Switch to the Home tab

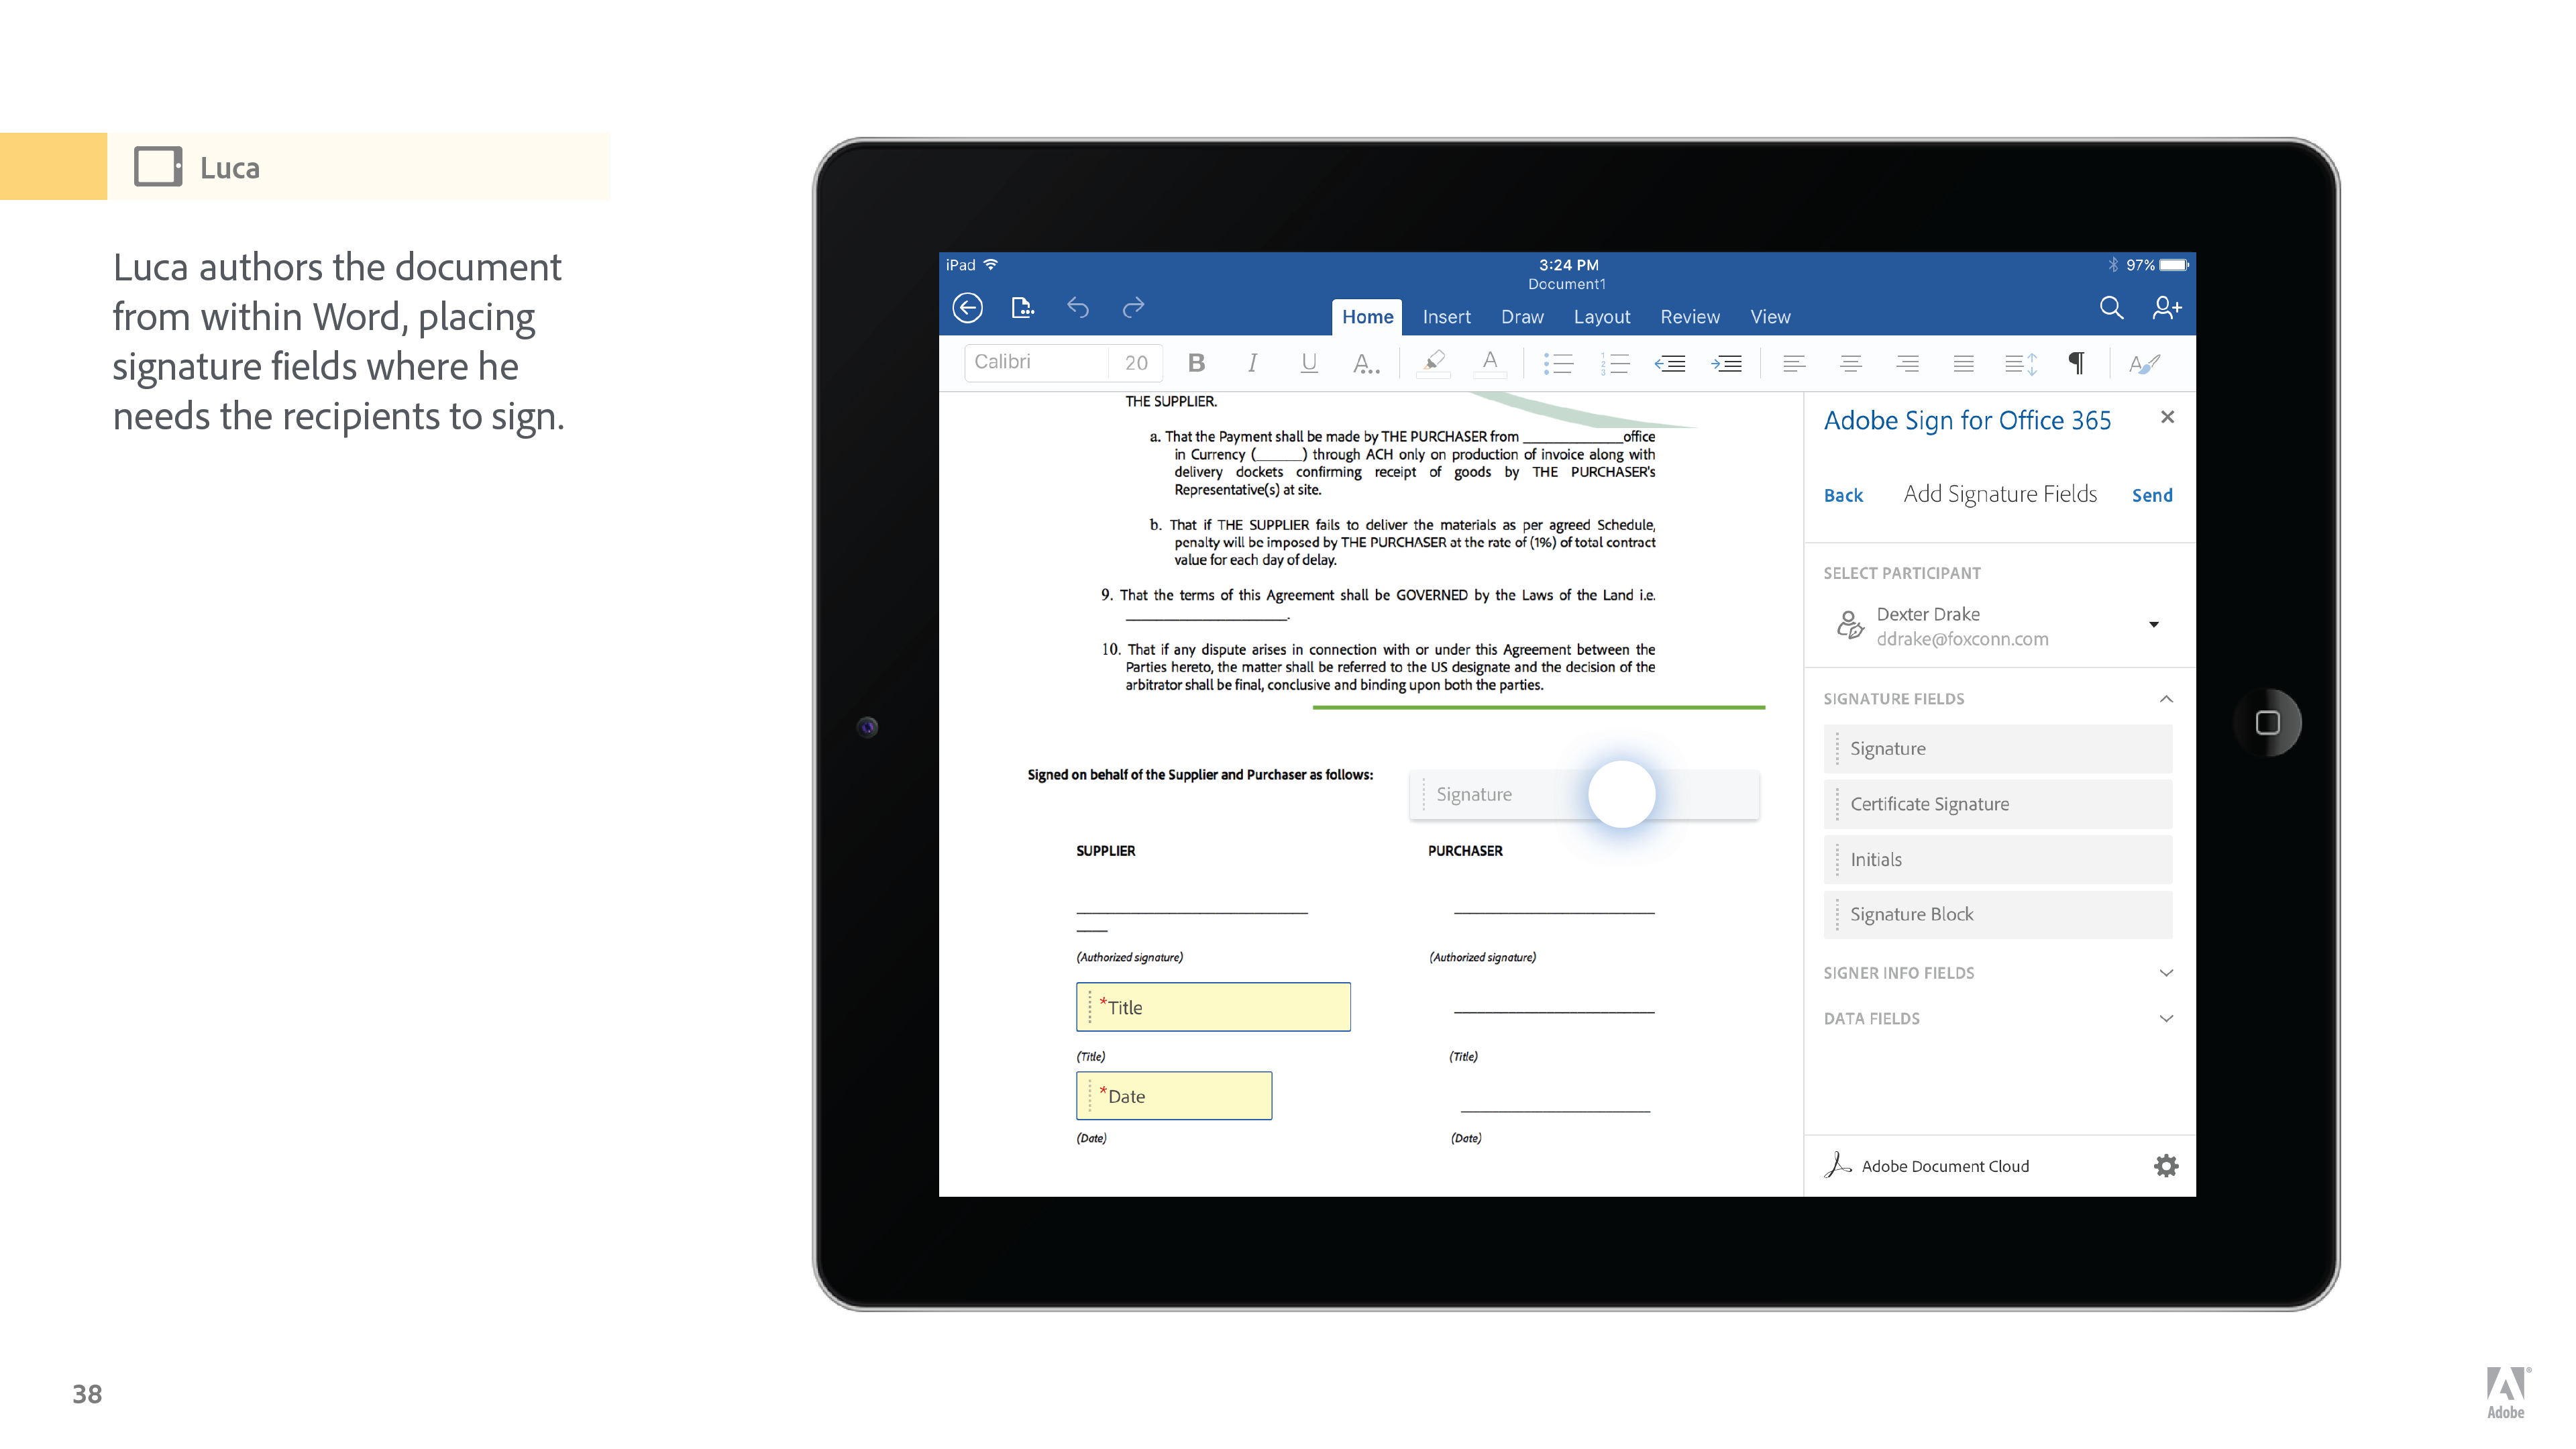coord(1367,317)
